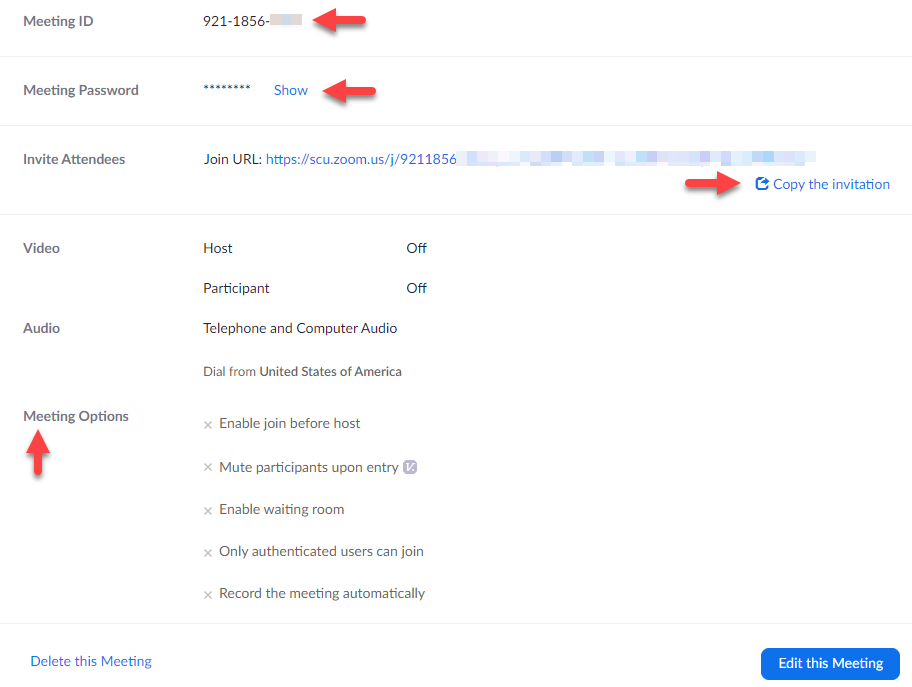
Task: Click the copy icon beside "Copy the invitation"
Action: coord(762,184)
